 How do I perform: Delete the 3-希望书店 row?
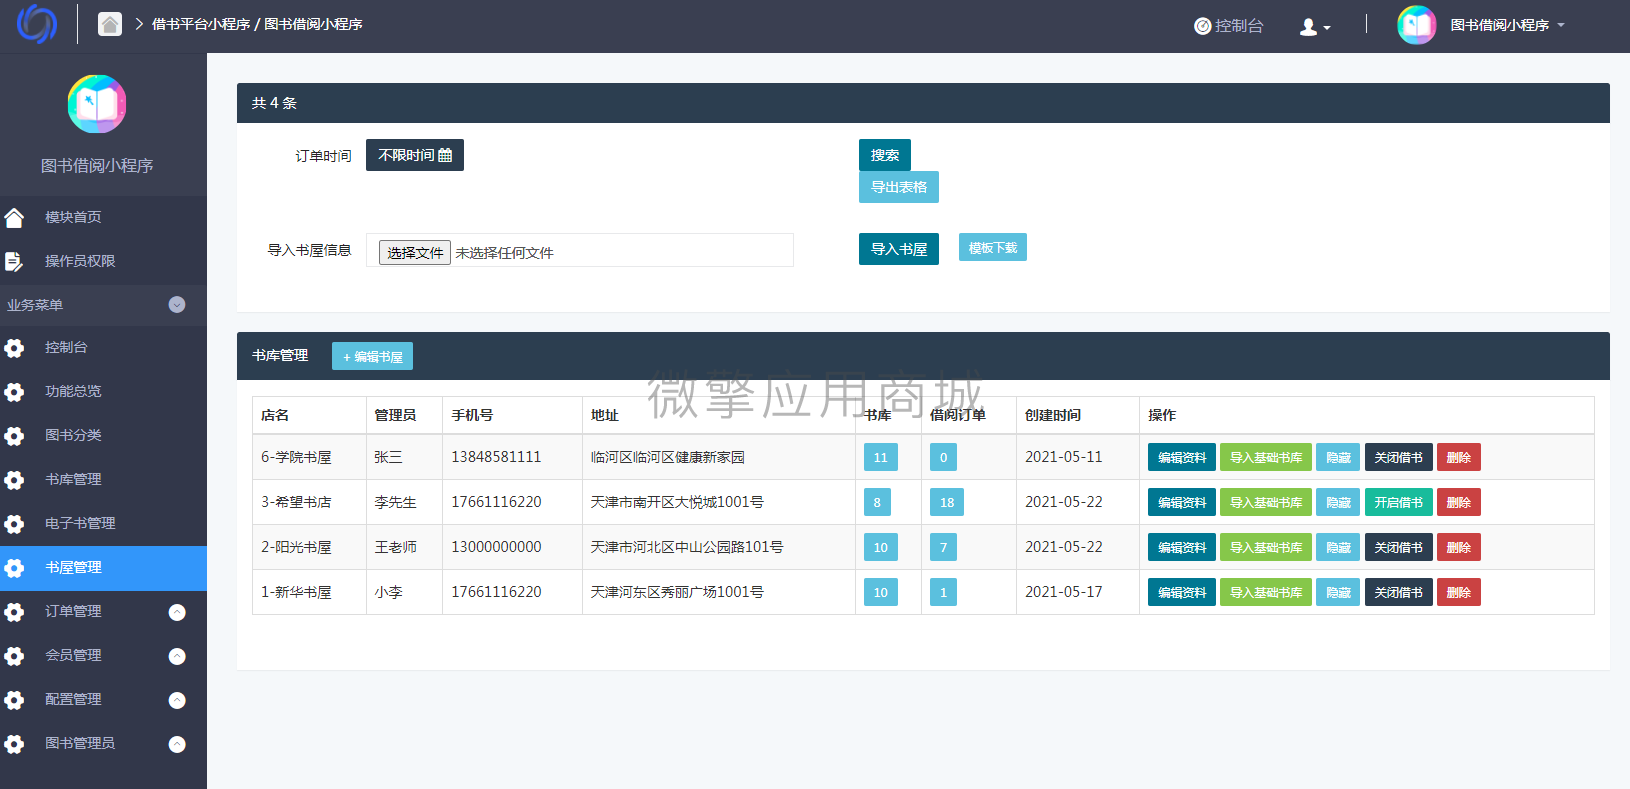click(1459, 502)
